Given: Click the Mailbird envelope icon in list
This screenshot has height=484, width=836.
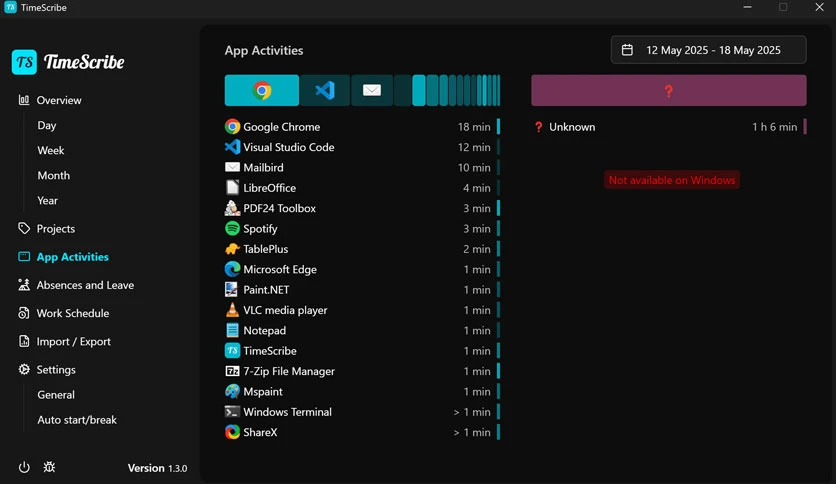Looking at the screenshot, I should point(232,167).
